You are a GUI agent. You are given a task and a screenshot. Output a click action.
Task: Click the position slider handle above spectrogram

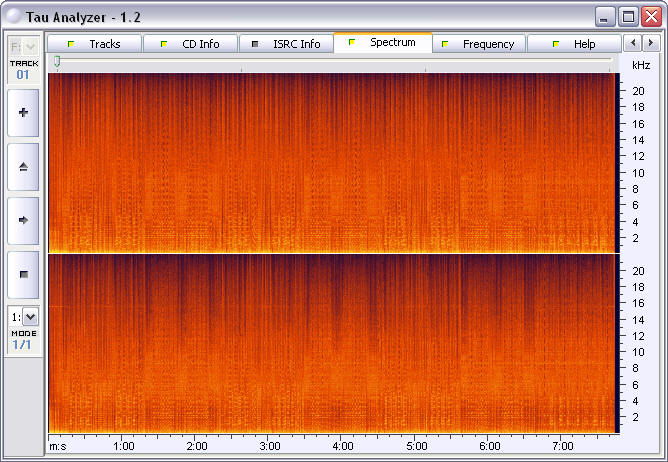[57, 62]
